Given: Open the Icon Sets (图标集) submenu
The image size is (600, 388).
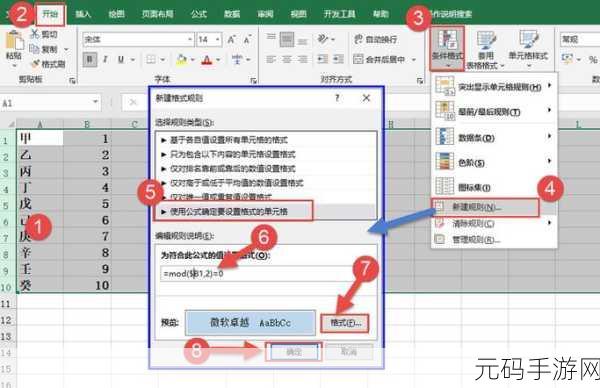Looking at the screenshot, I should click(x=494, y=187).
